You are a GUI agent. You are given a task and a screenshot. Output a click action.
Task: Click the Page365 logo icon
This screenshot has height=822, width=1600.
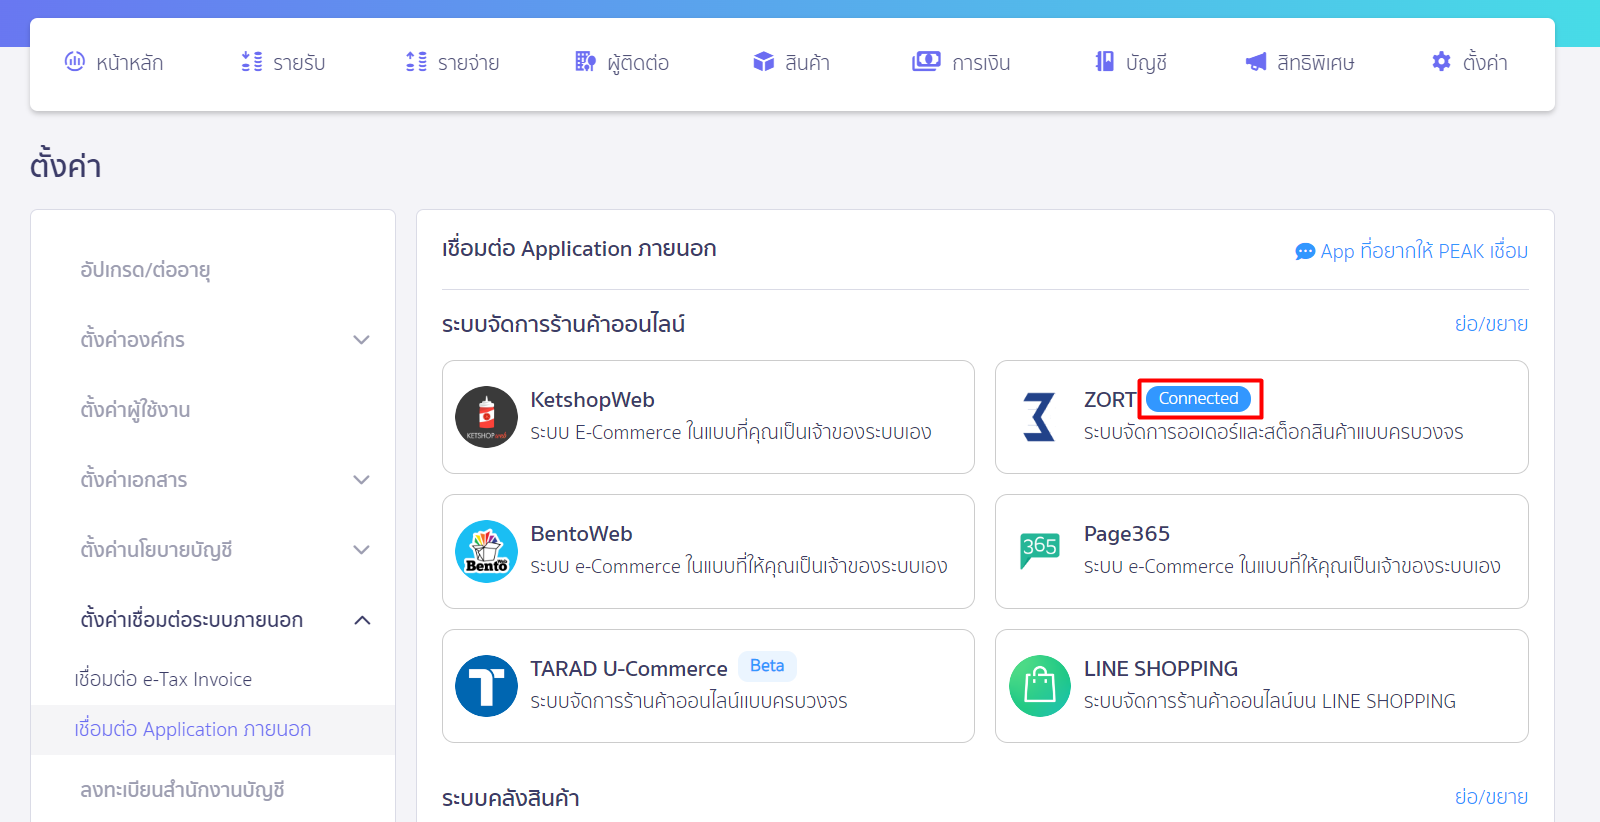pyautogui.click(x=1040, y=551)
